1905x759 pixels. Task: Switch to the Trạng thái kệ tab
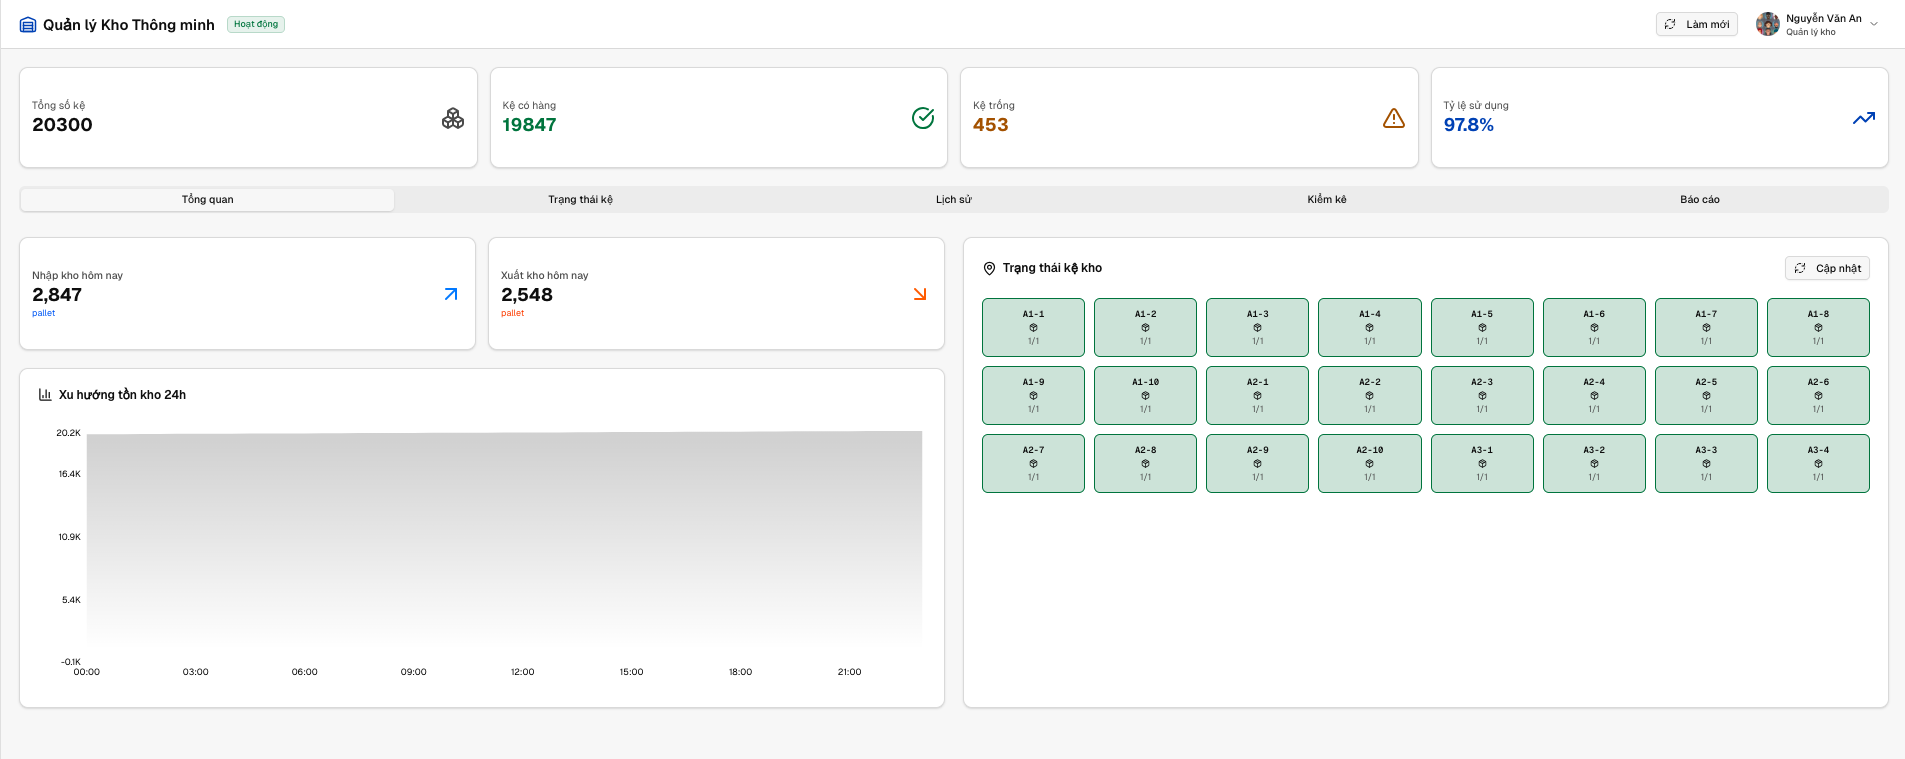pyautogui.click(x=580, y=200)
